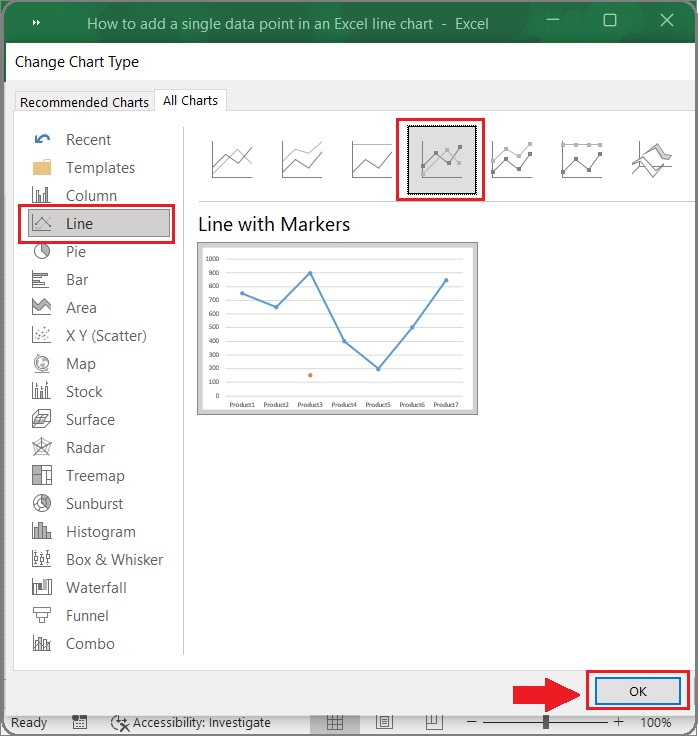The image size is (700, 736).
Task: Confirm chart type with OK button
Action: pos(638,691)
